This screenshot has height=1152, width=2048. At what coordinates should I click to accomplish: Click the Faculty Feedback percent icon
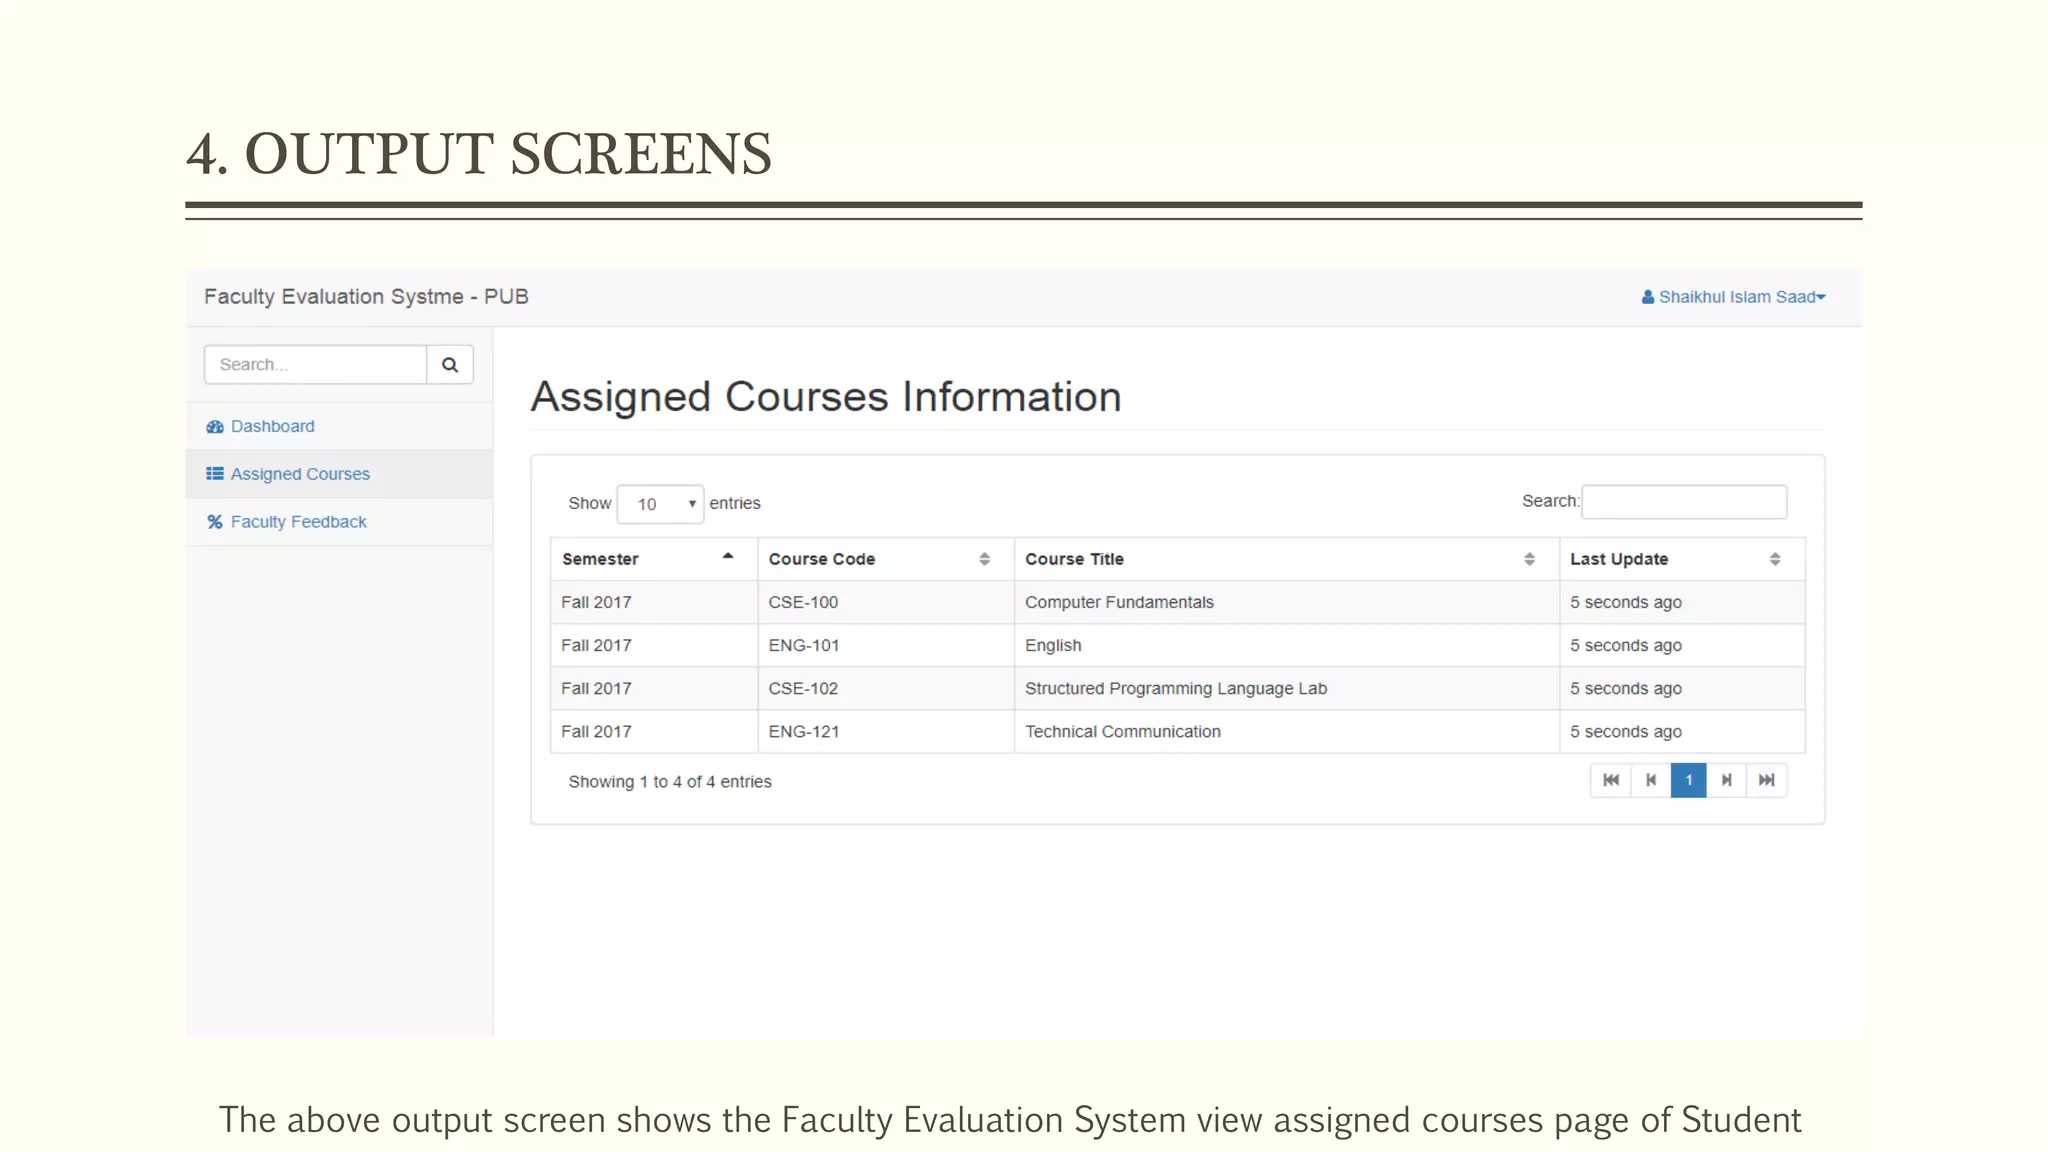pos(215,522)
